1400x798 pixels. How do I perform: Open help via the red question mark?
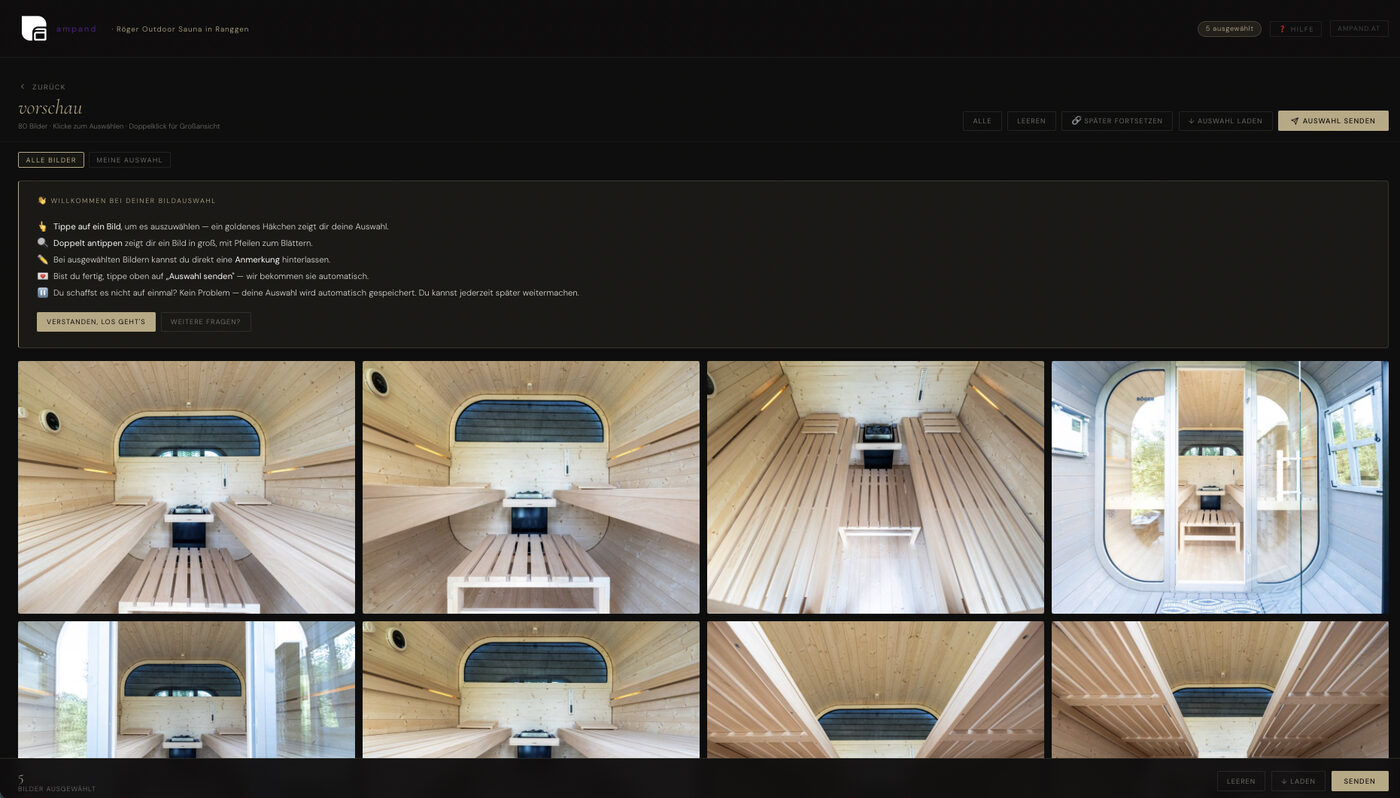(x=1282, y=29)
